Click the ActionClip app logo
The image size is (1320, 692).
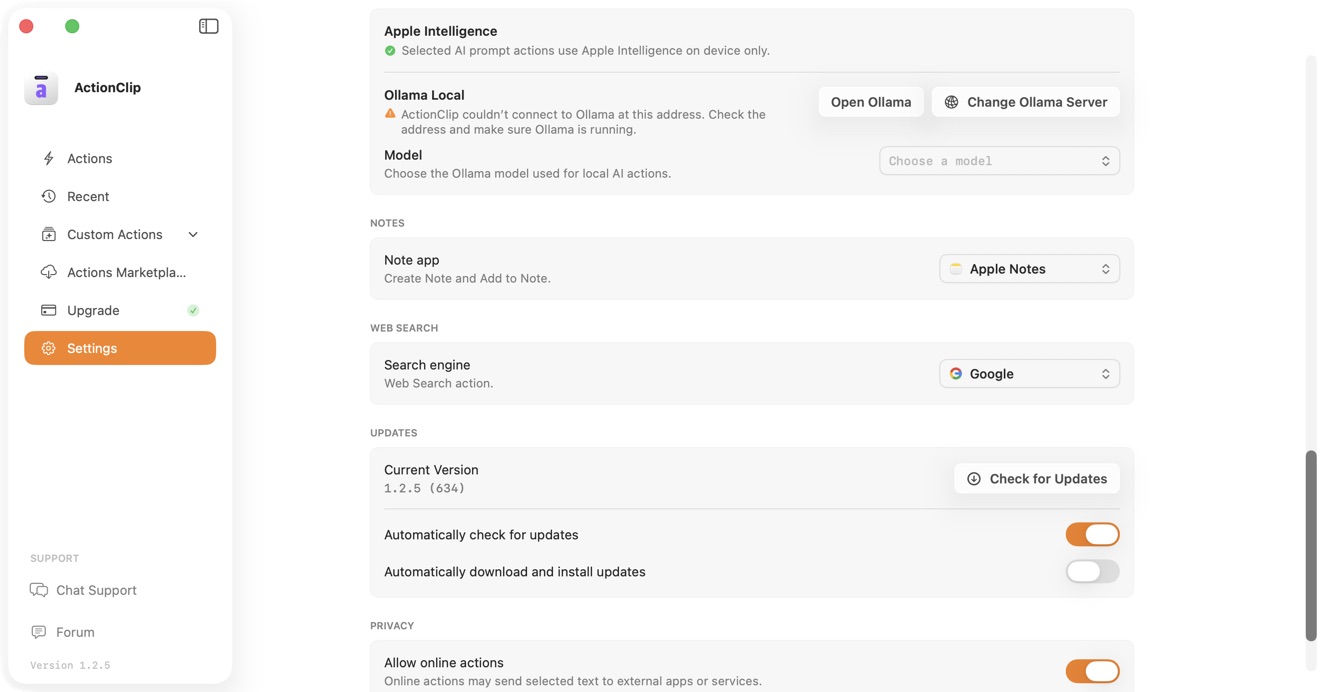click(x=41, y=88)
